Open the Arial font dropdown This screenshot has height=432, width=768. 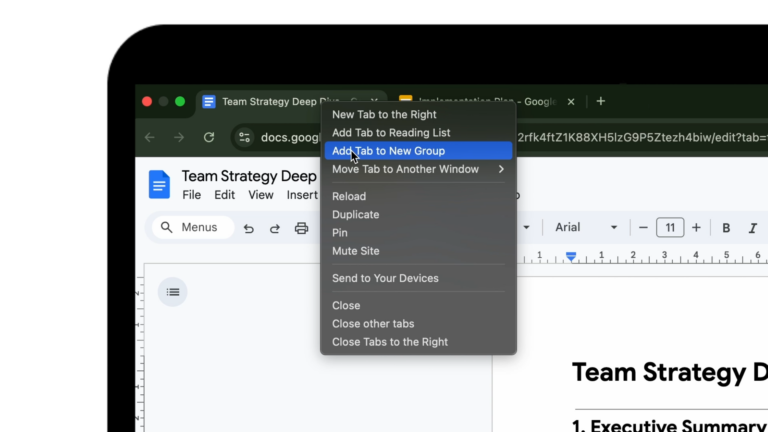586,228
